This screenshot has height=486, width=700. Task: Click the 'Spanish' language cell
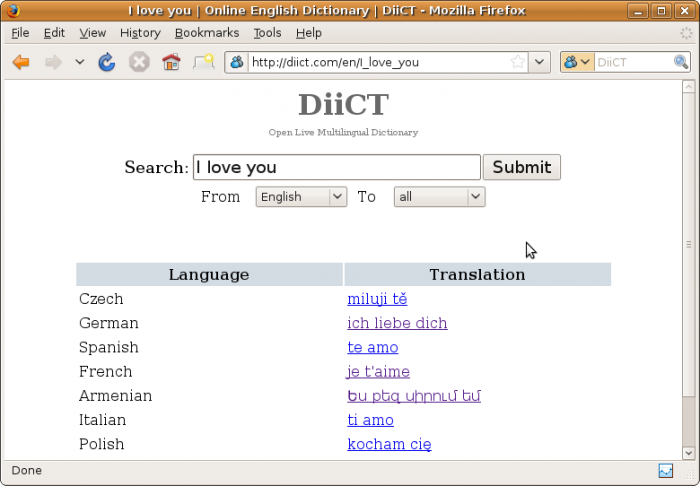[x=108, y=347]
